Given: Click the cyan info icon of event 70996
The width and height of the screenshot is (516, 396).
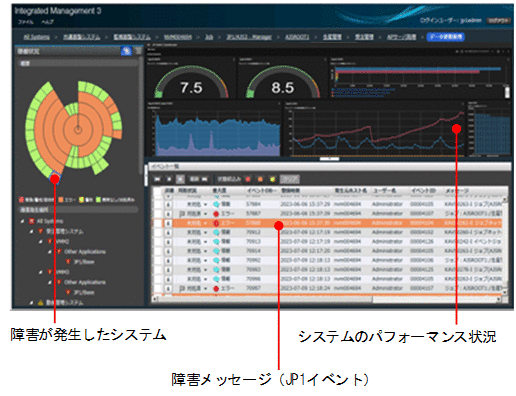Looking at the screenshot, I should (216, 279).
